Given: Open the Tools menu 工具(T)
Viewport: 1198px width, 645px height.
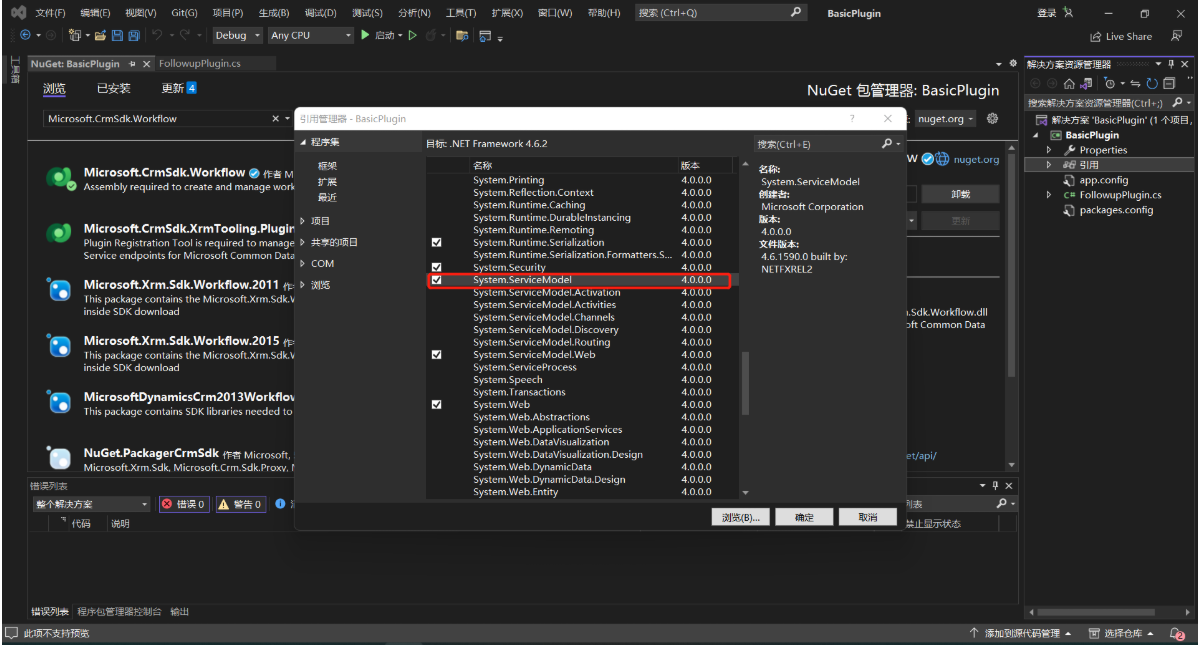Looking at the screenshot, I should pos(461,13).
